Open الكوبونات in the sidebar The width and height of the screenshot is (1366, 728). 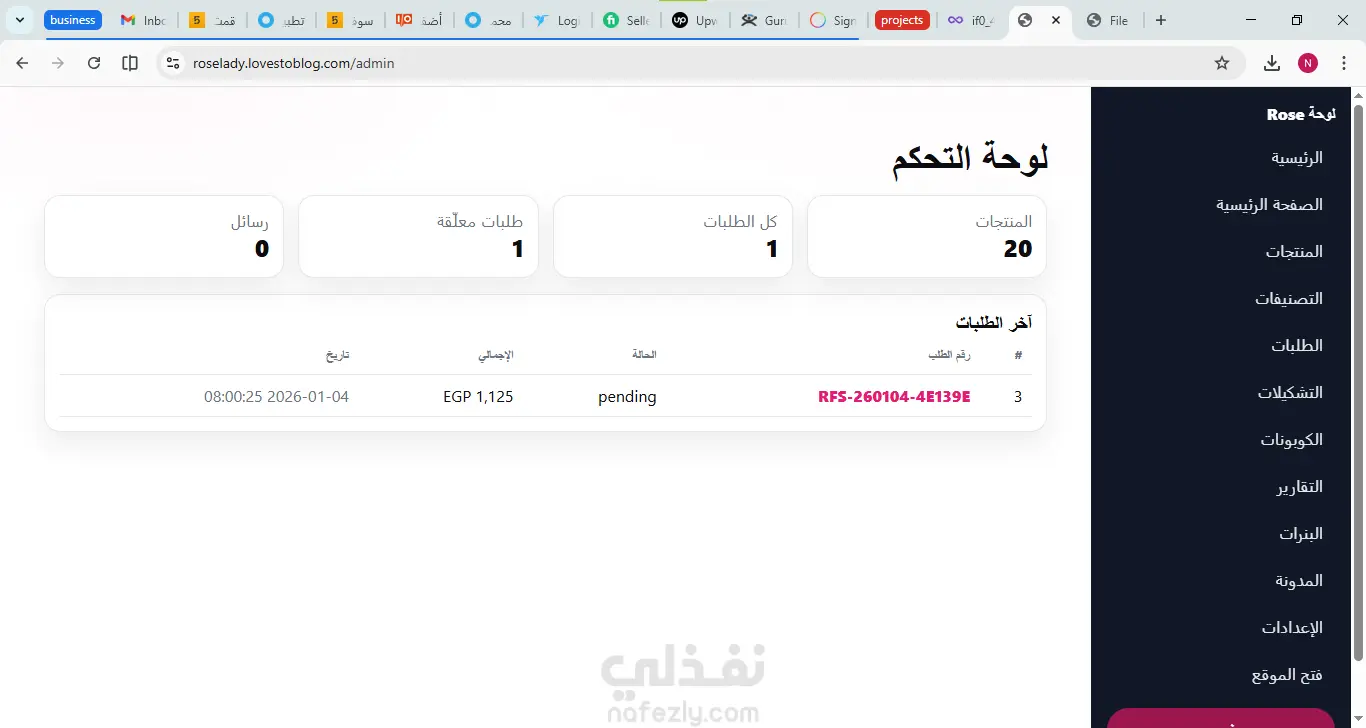pos(1291,440)
